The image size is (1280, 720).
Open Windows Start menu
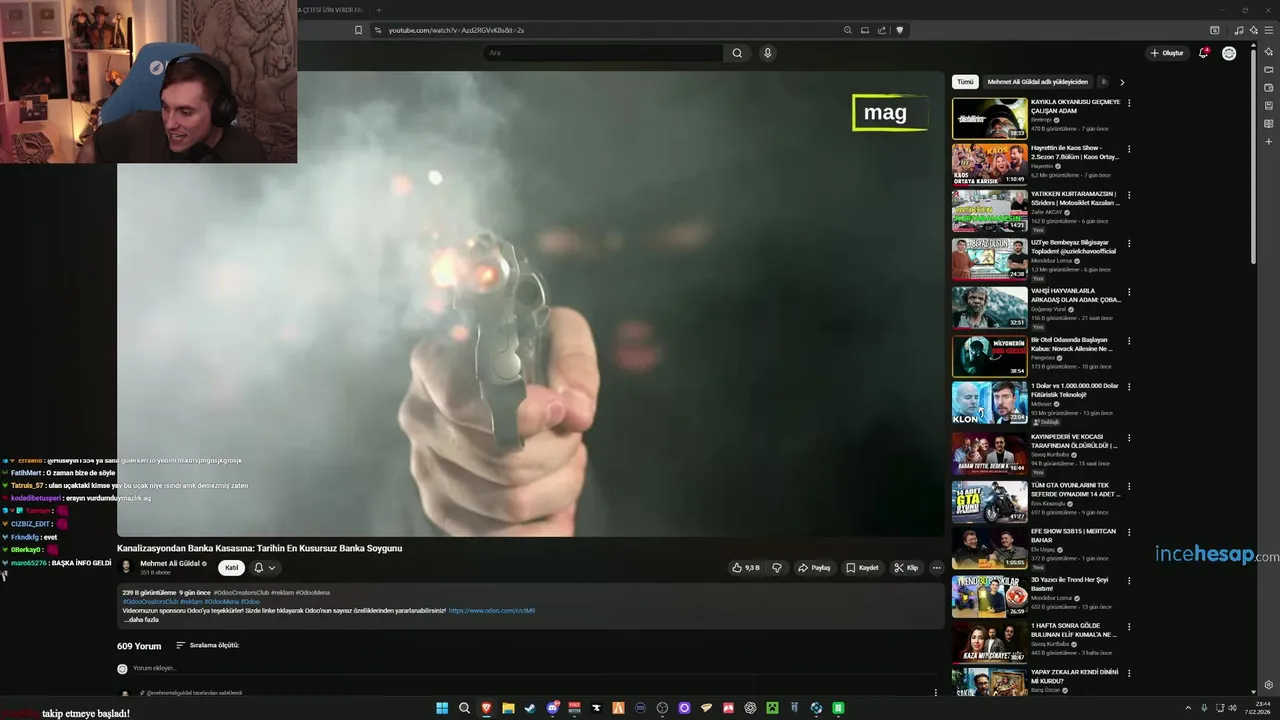(442, 708)
